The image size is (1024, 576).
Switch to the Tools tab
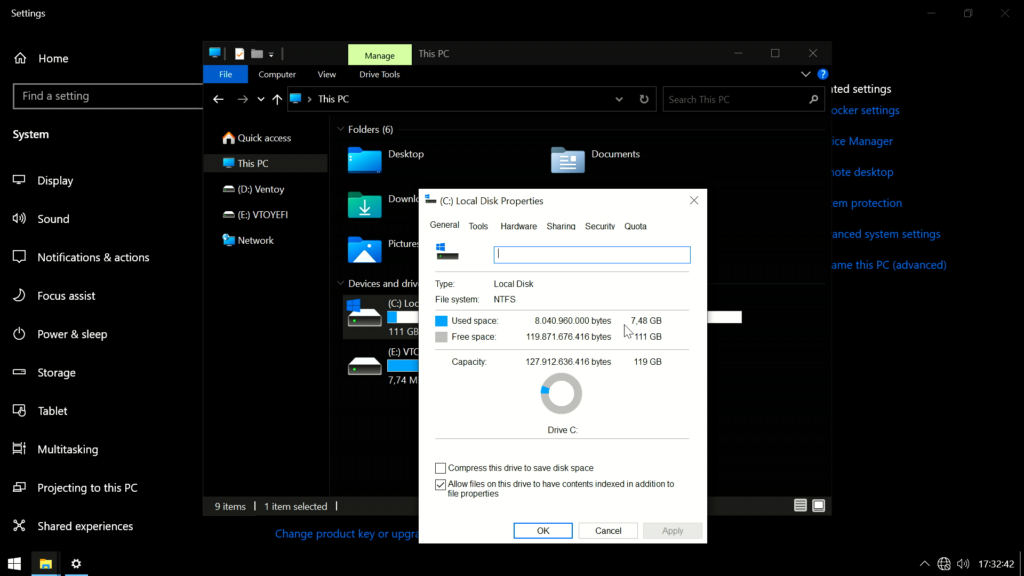pos(478,226)
